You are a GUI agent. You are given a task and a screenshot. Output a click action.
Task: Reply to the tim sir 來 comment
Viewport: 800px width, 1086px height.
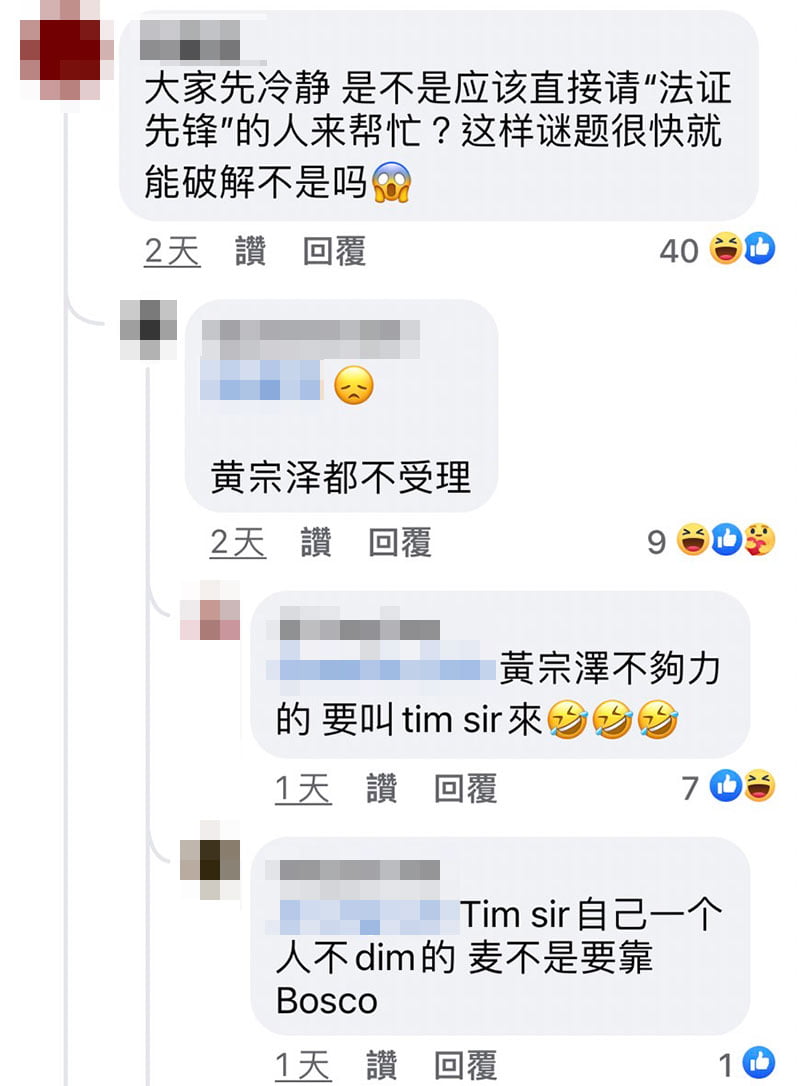465,788
